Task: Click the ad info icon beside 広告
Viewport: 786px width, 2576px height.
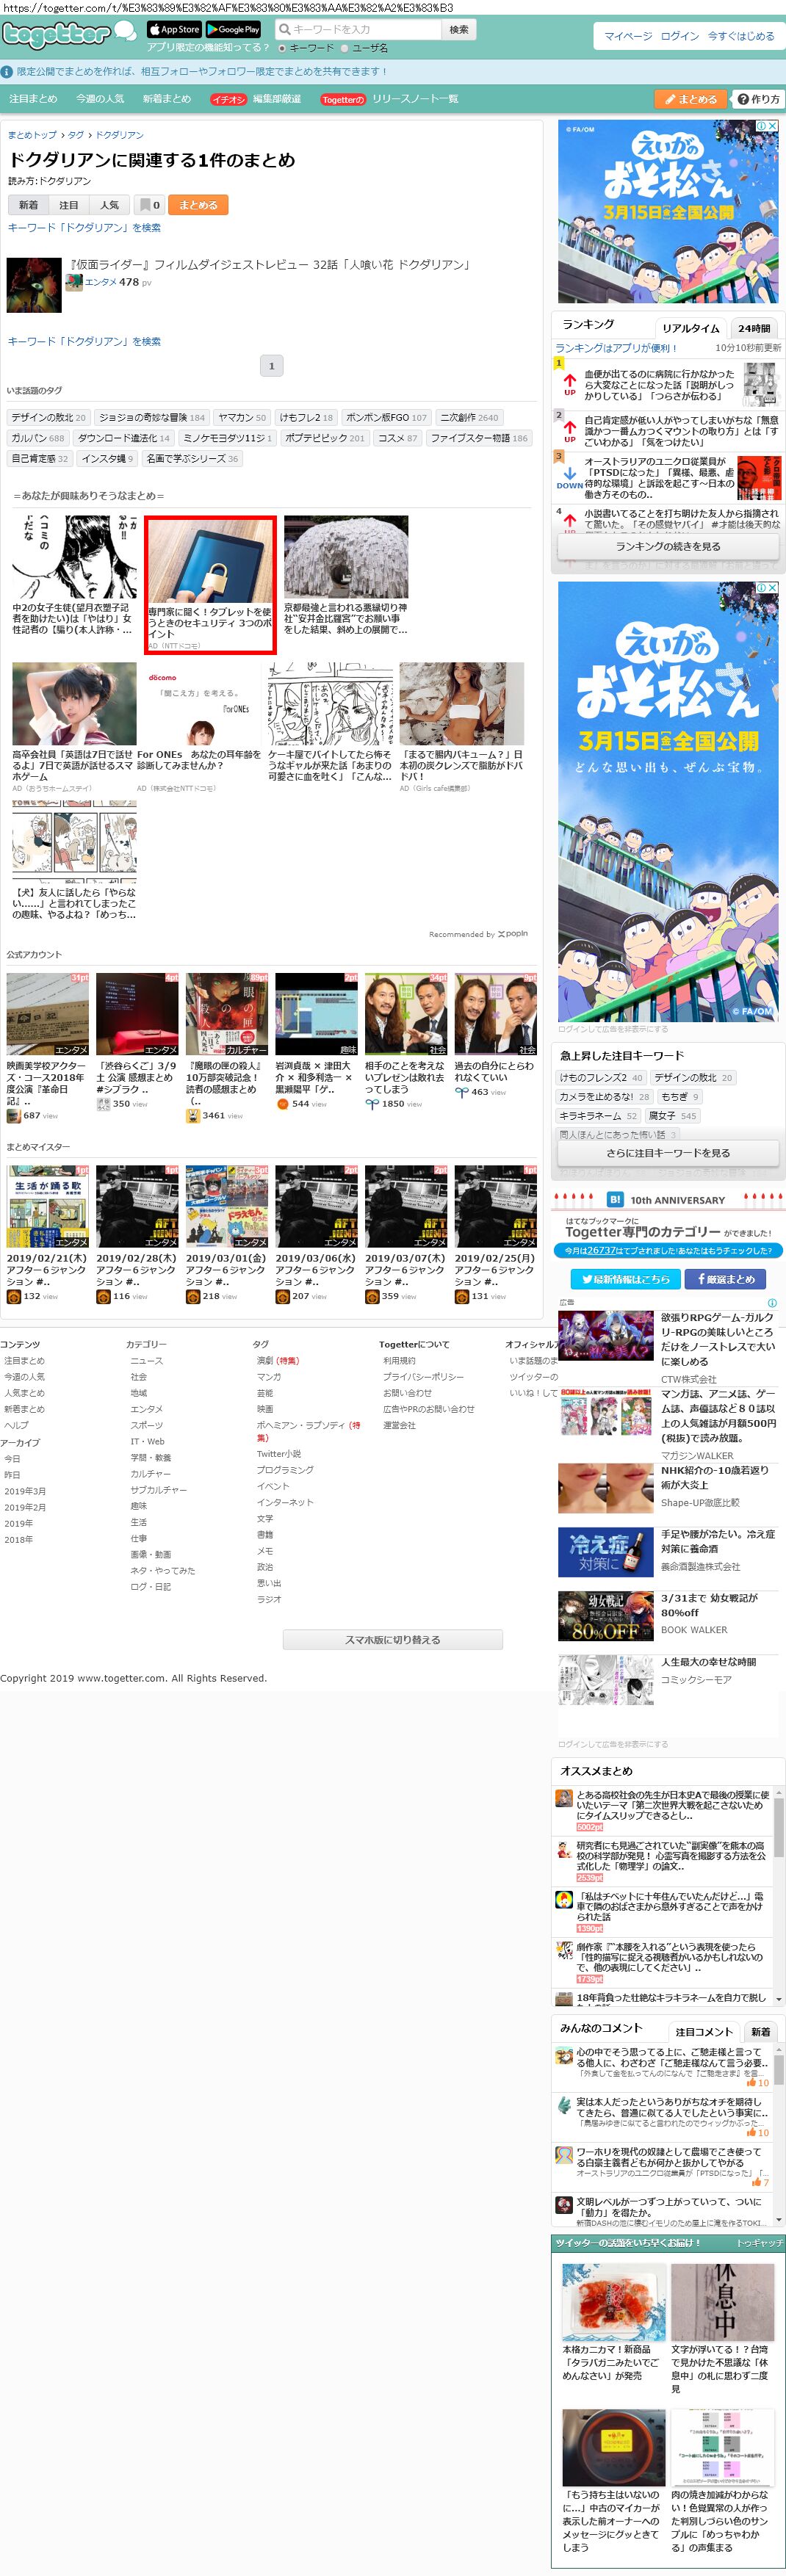Action: [x=771, y=1303]
